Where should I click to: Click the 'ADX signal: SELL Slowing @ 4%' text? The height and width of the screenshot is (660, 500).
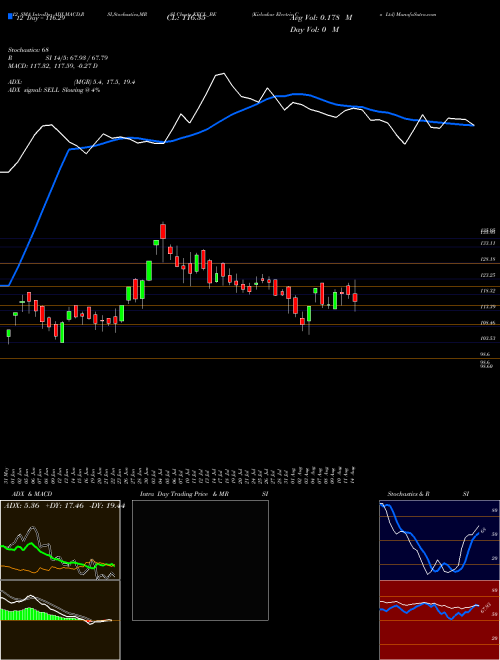tap(54, 90)
